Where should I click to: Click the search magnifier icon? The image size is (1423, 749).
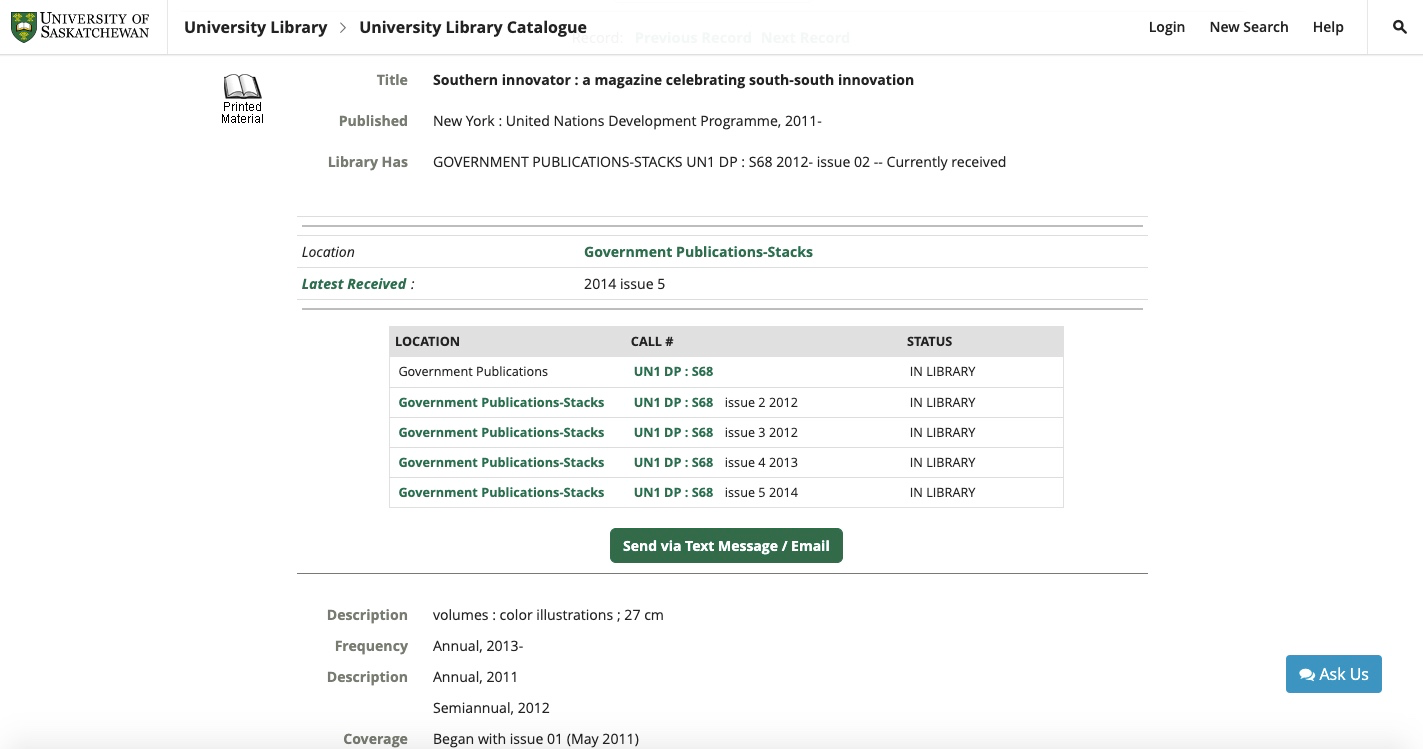[x=1399, y=27]
